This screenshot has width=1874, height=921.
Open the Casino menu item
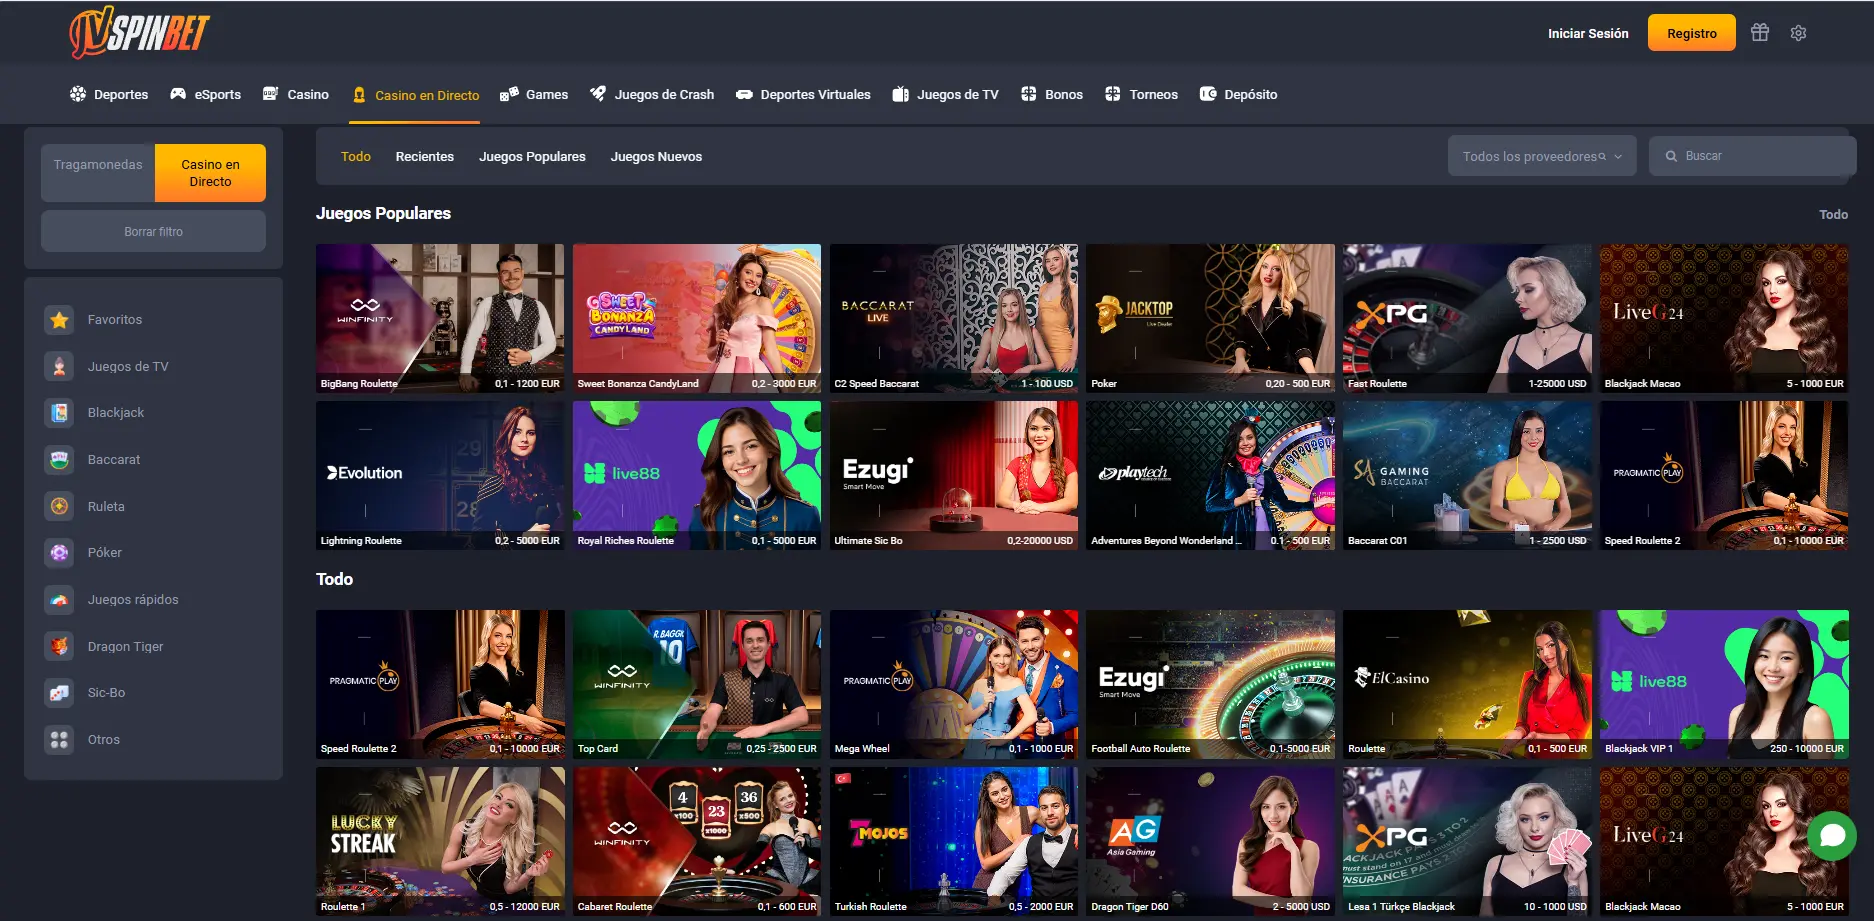pyautogui.click(x=296, y=94)
